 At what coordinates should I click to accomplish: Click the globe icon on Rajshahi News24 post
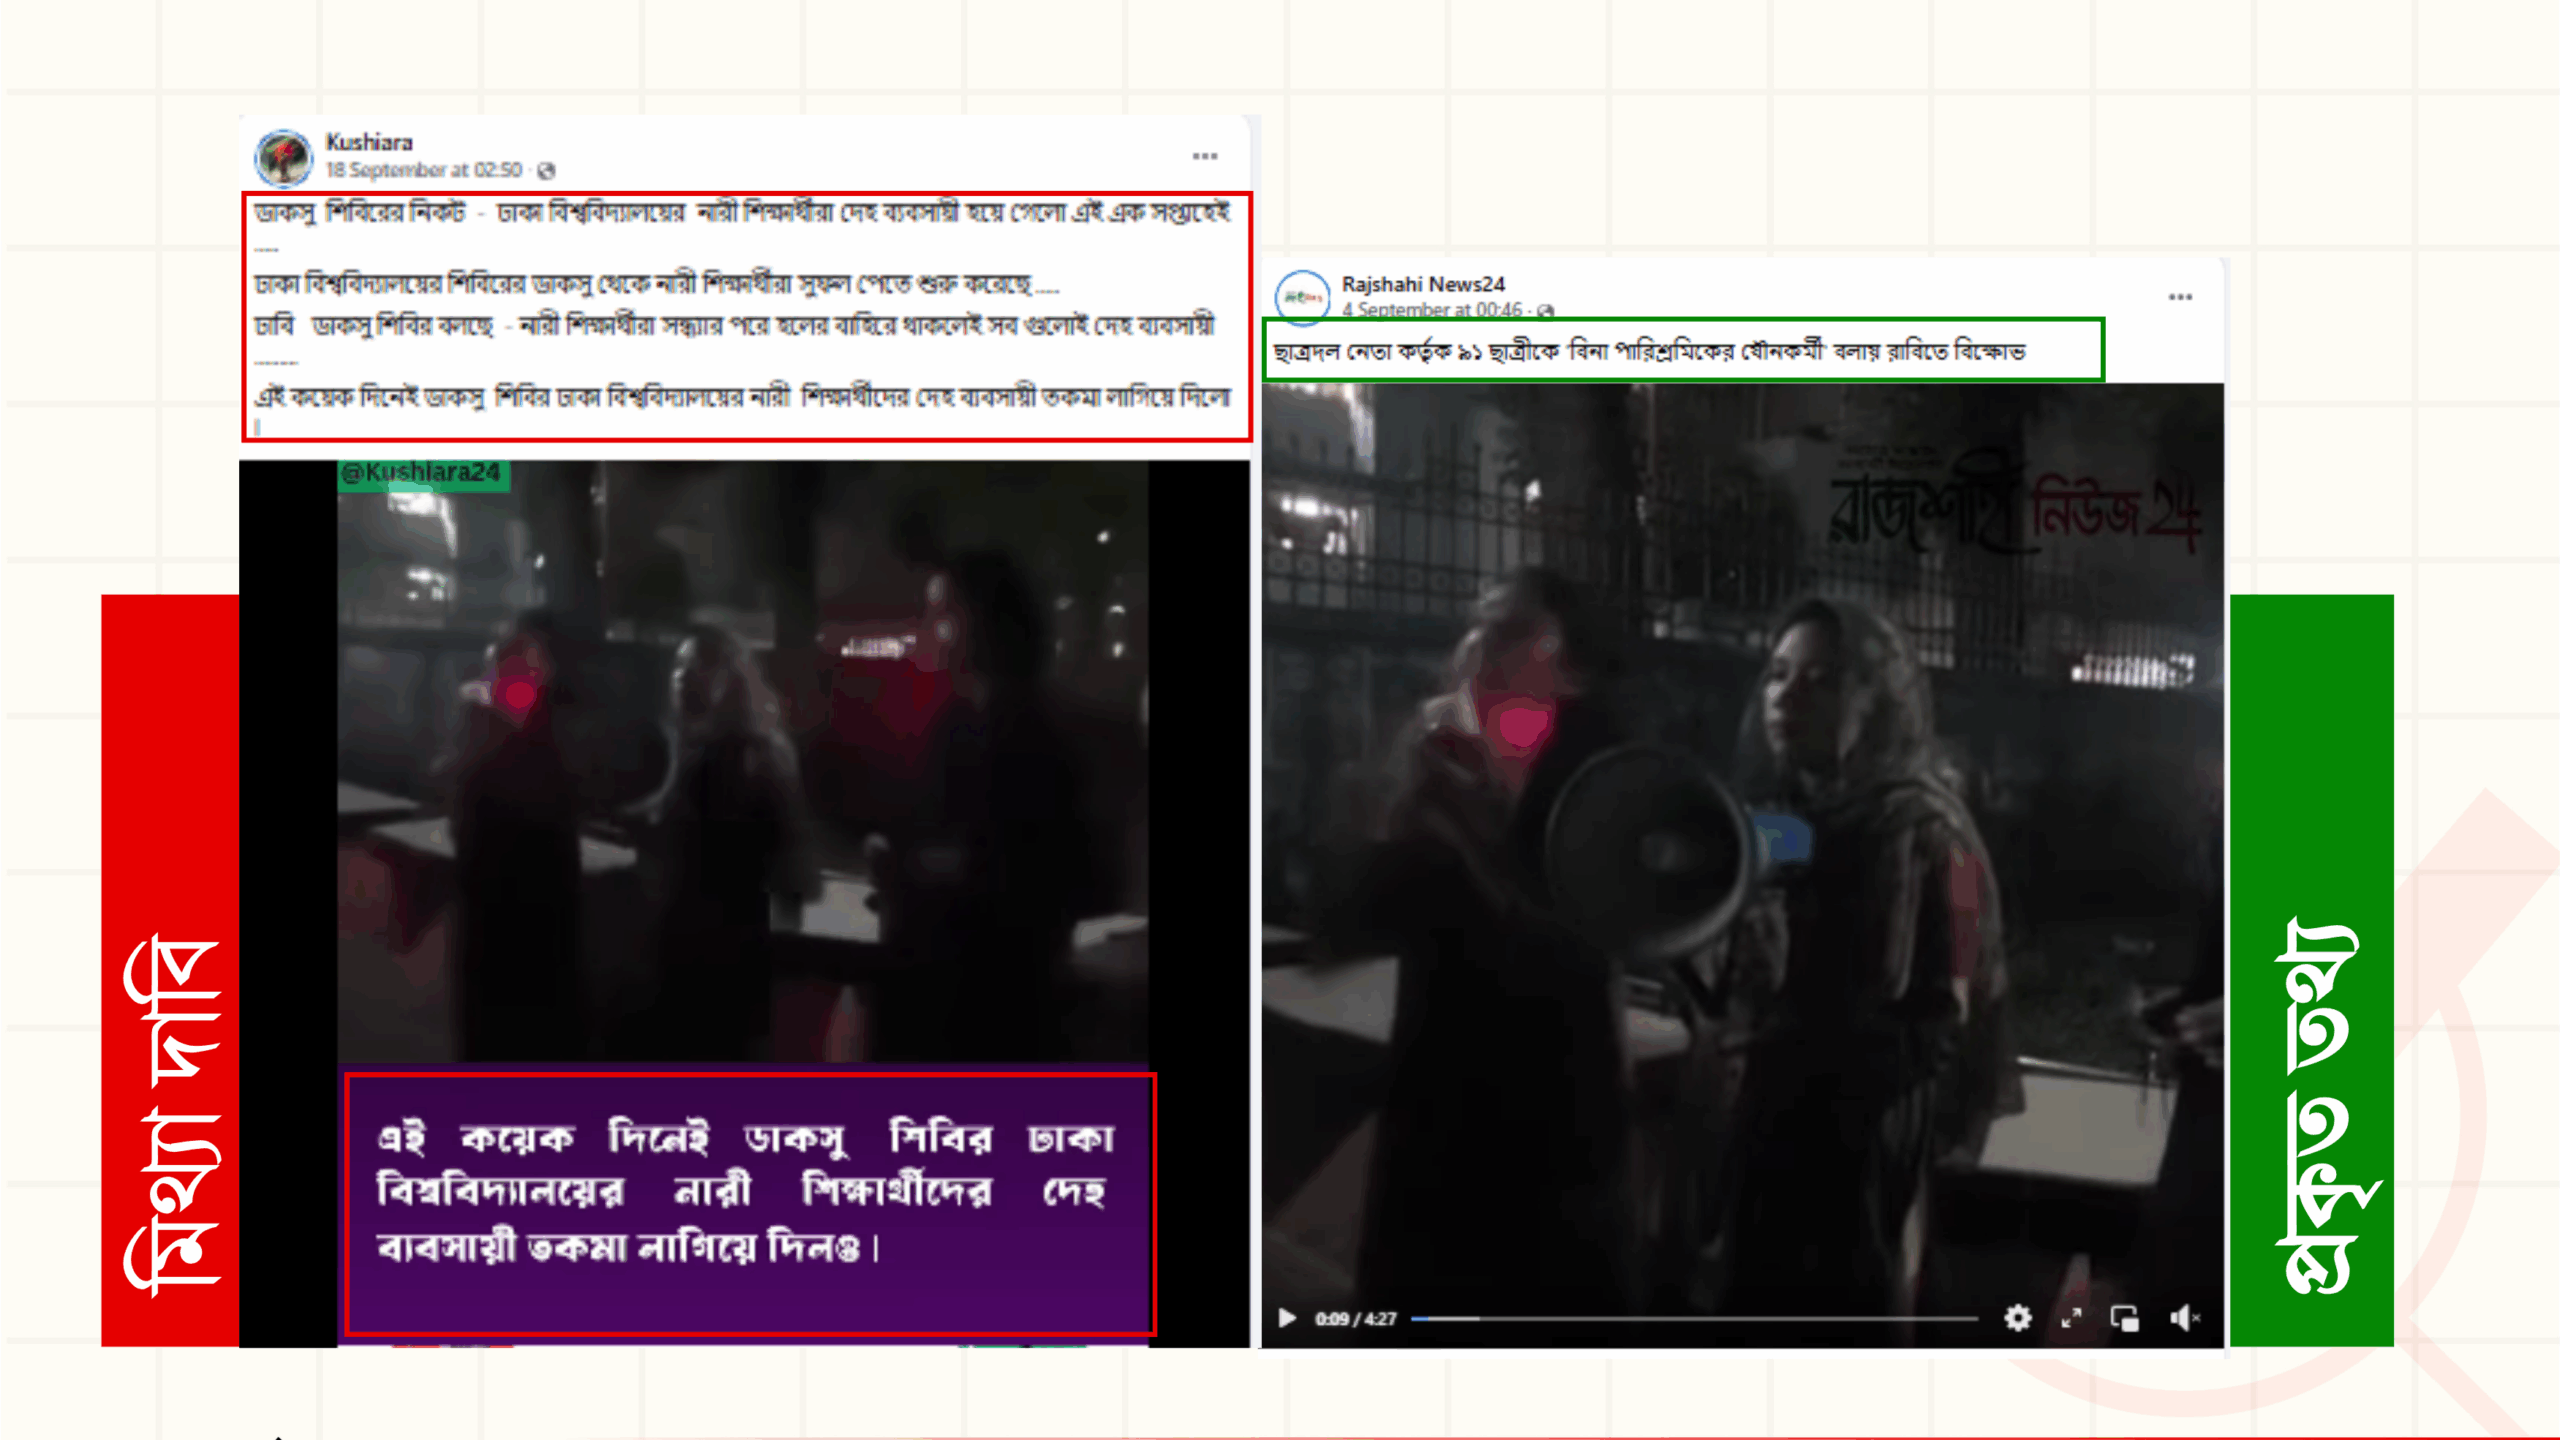tap(1546, 311)
